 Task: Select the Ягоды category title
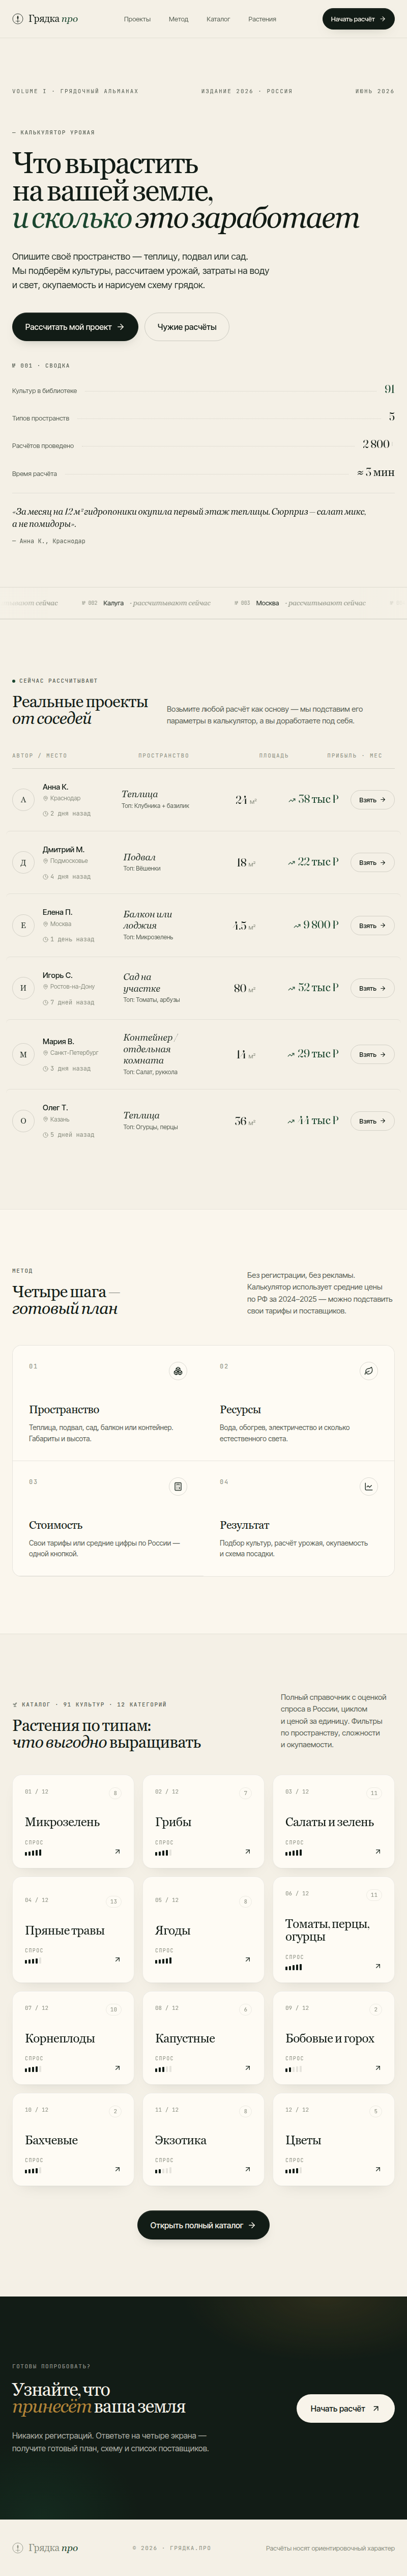point(172,1930)
